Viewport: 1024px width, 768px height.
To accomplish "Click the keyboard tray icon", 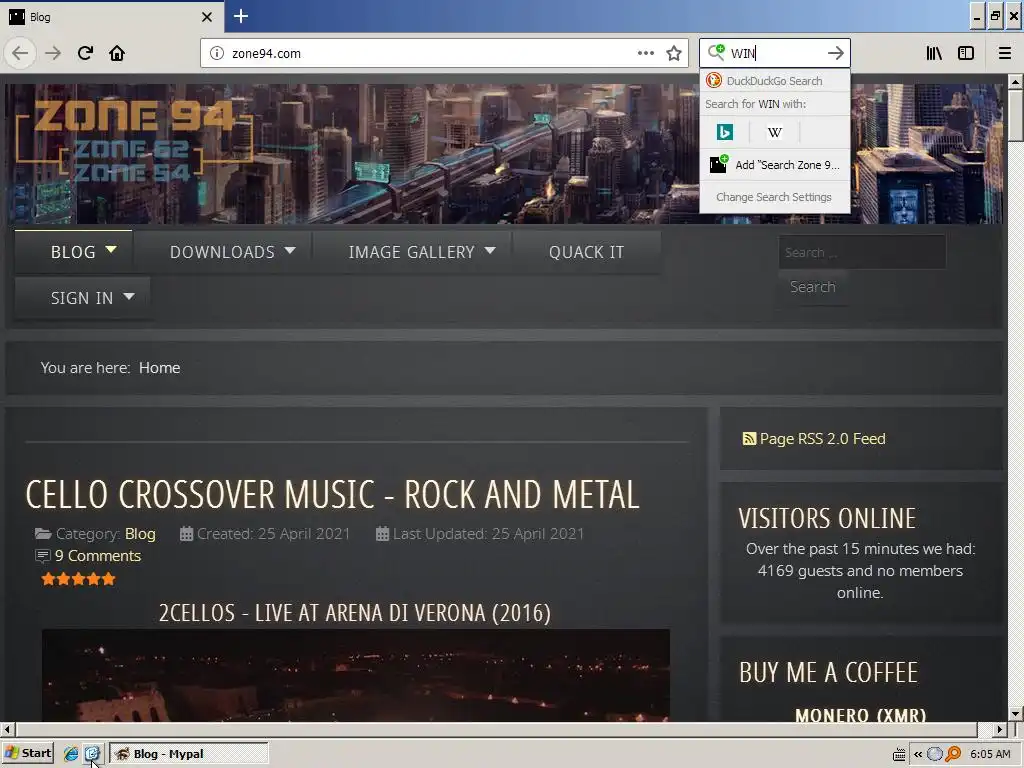I will click(899, 754).
